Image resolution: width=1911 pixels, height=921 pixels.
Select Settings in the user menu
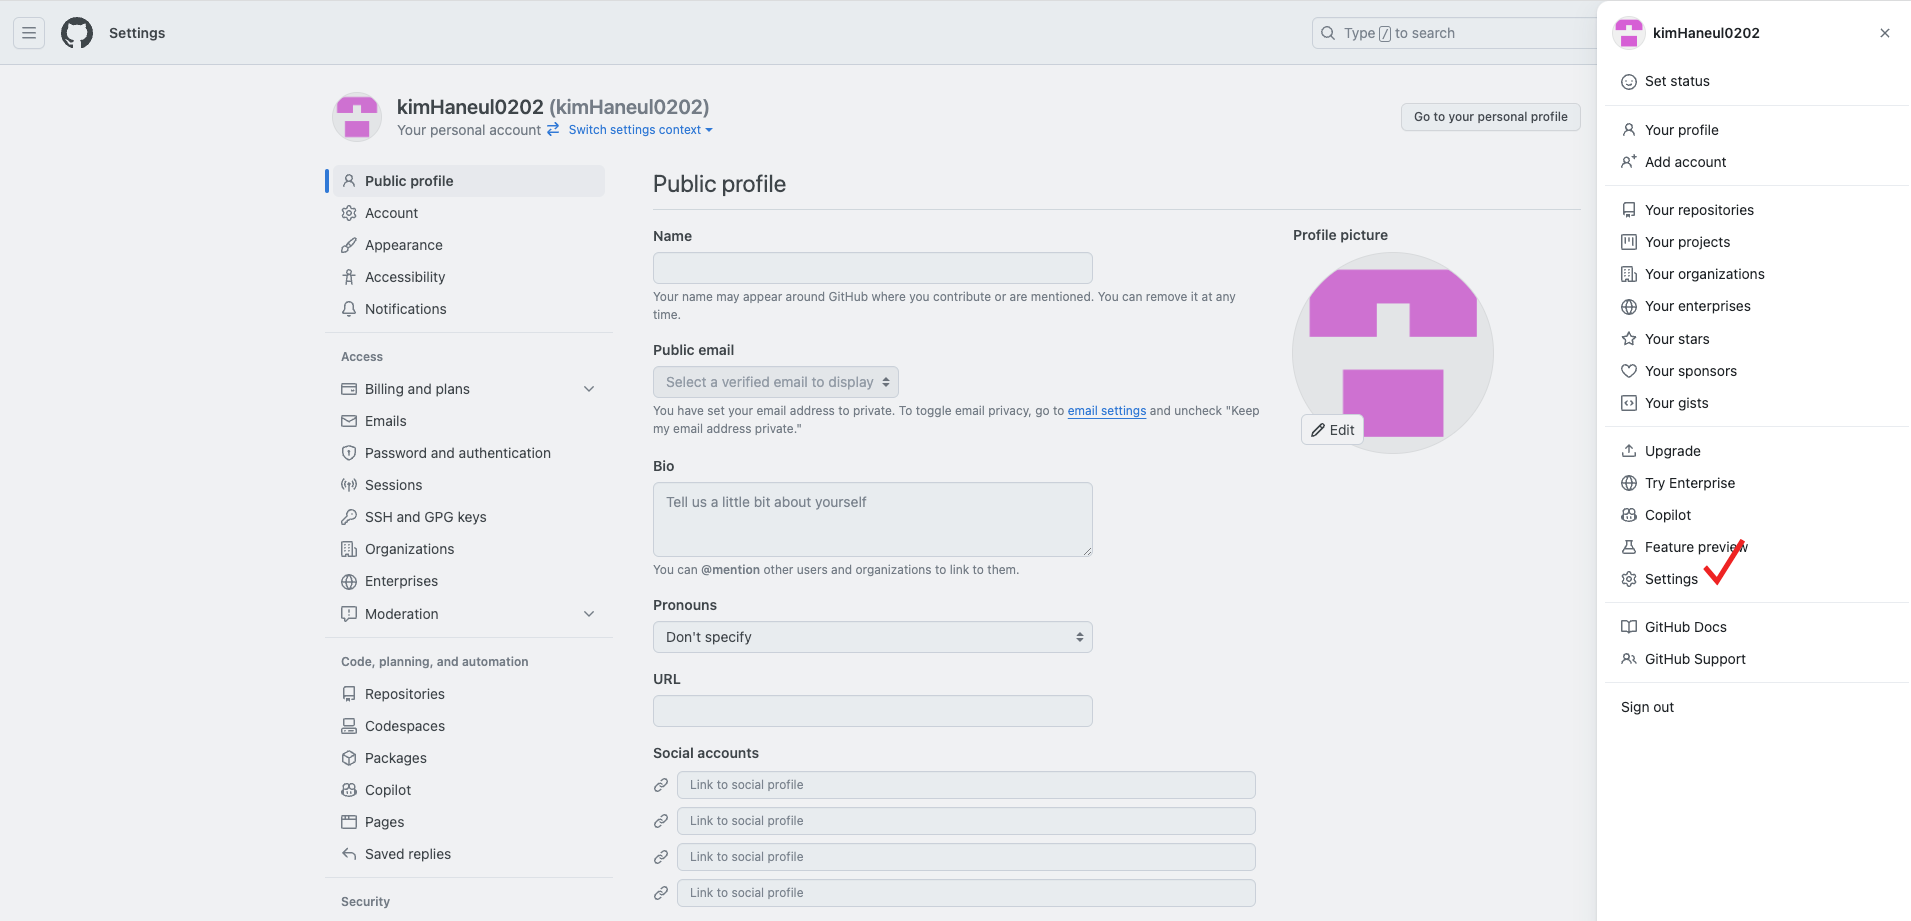1757,579
